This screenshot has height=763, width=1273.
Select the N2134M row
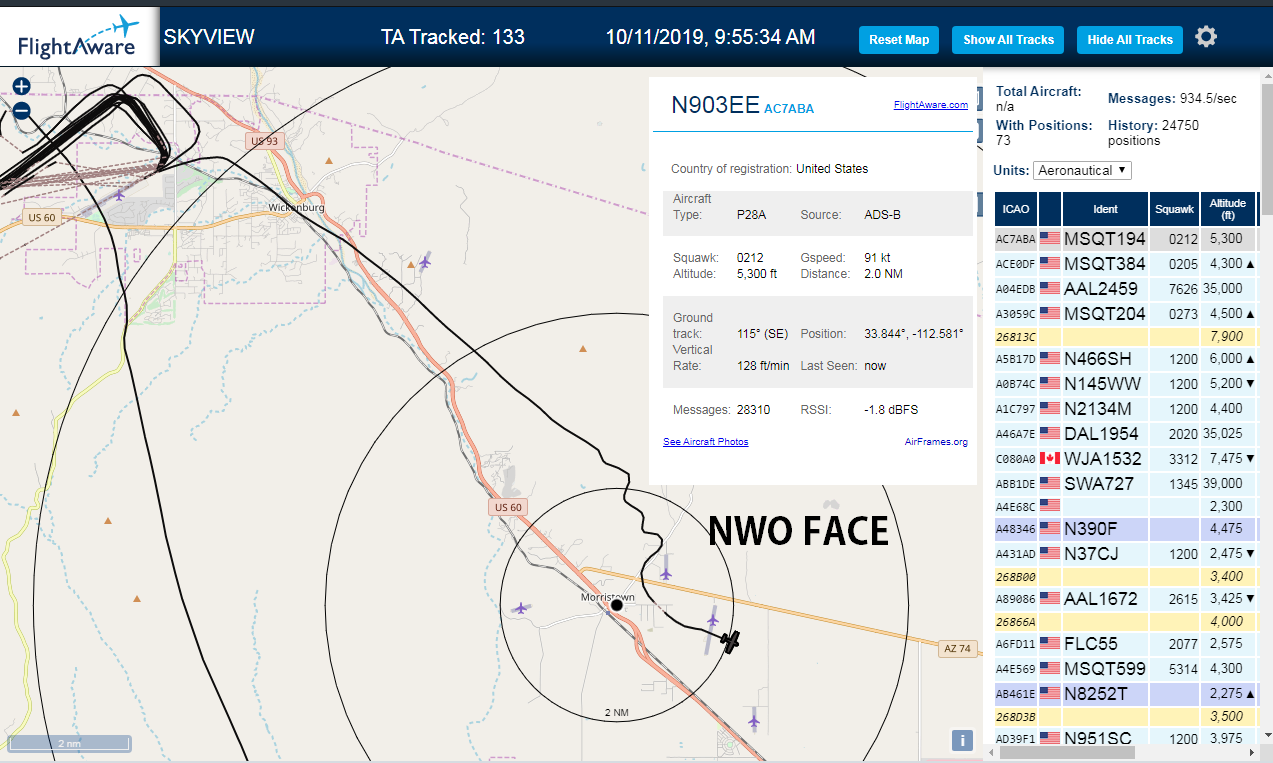click(1125, 409)
